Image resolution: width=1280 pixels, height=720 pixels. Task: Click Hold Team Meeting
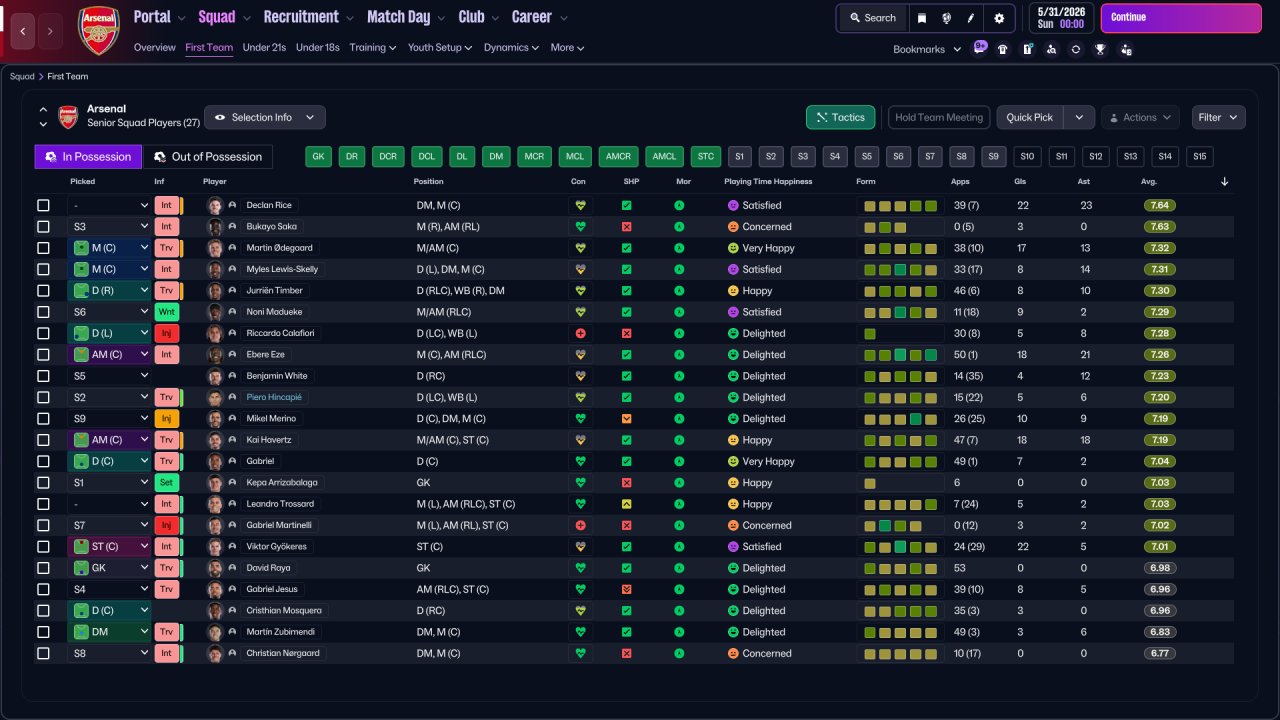939,117
